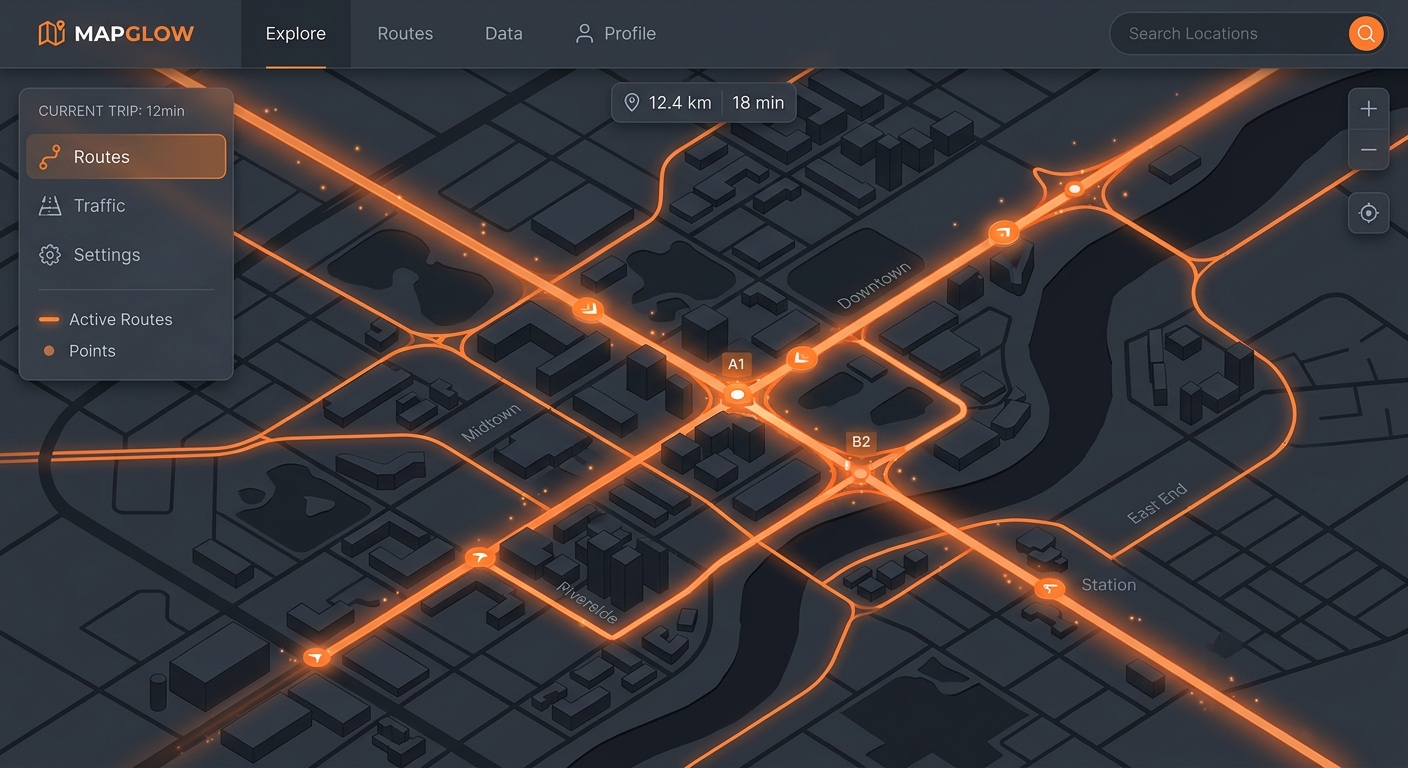Click the navigation arrow marker at lower-left road end
The image size is (1408, 768).
point(317,657)
